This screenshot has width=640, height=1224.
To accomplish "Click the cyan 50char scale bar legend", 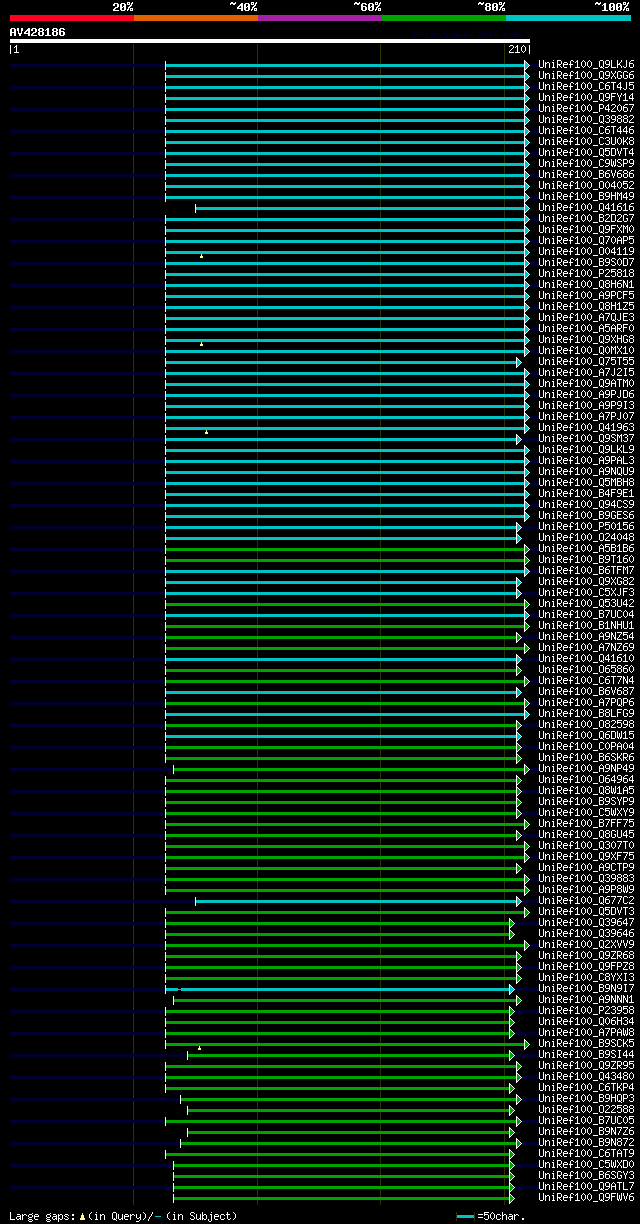I will click(465, 1216).
